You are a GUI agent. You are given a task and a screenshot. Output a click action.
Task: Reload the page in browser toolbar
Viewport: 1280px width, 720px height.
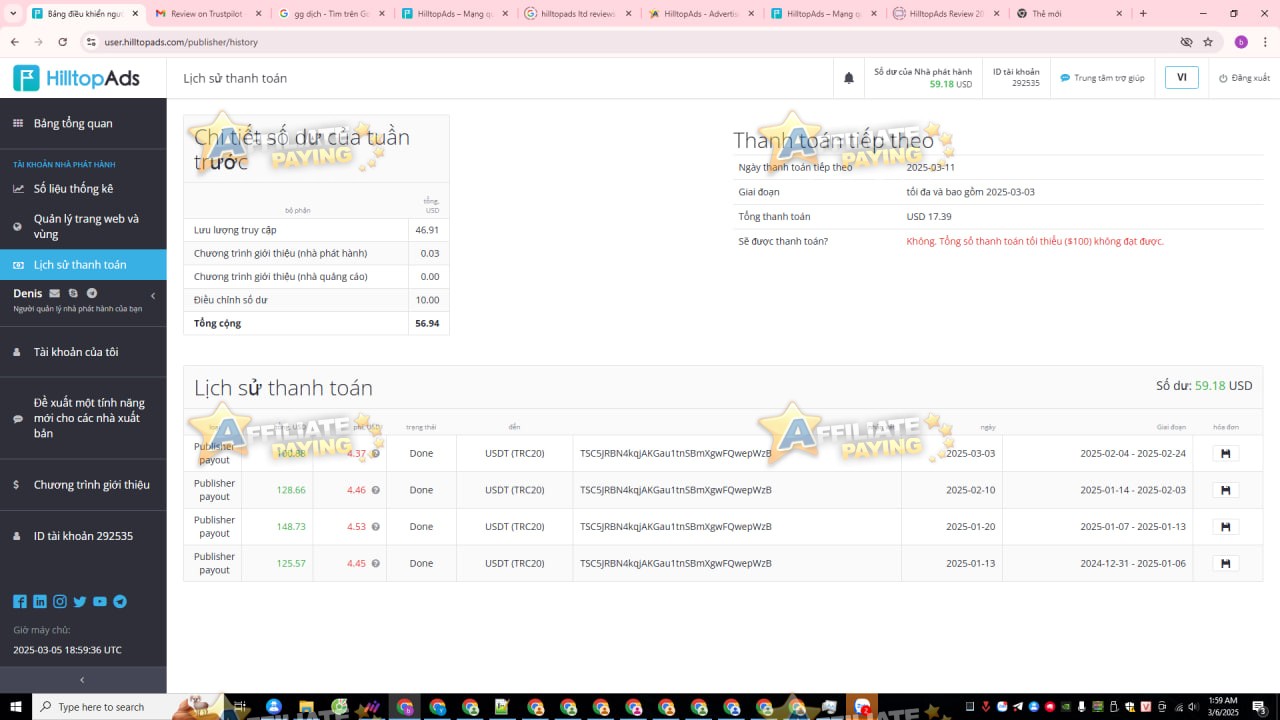pos(62,42)
